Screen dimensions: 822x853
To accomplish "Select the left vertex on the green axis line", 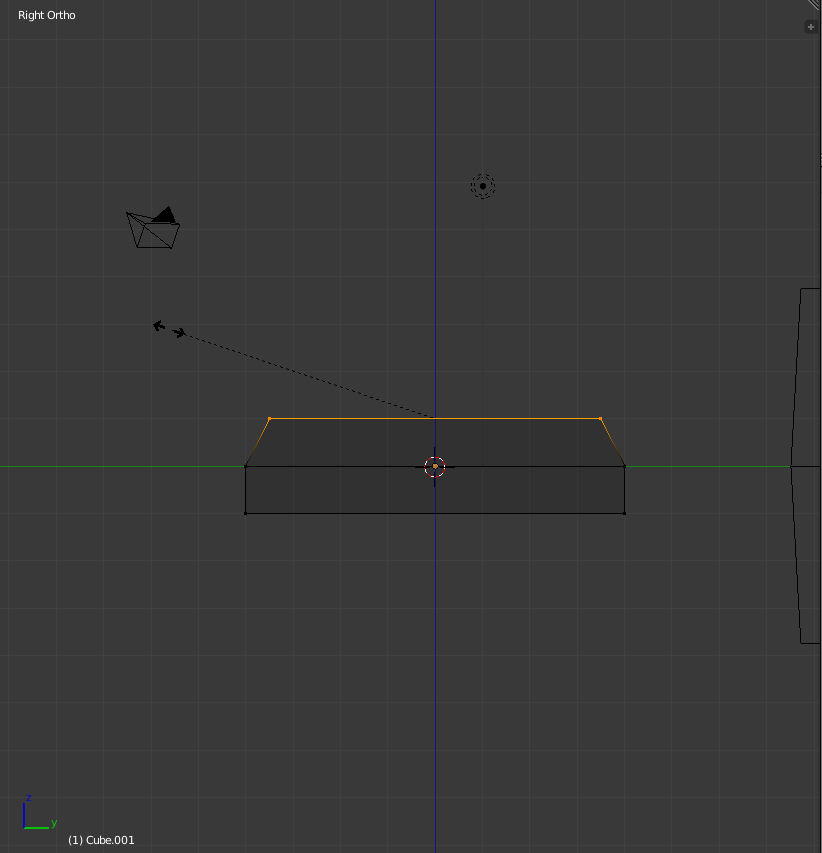I will click(245, 466).
